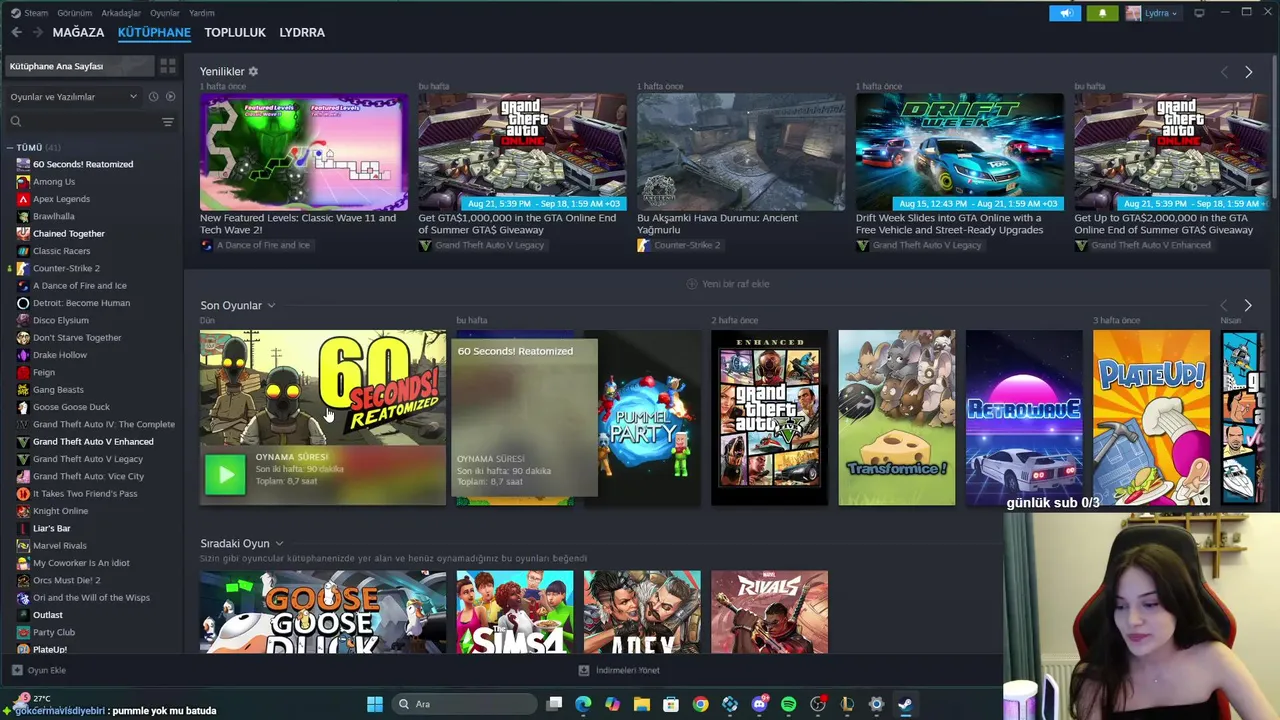Open Windows Start button on taskbar
The image size is (1280, 720).
[x=375, y=704]
